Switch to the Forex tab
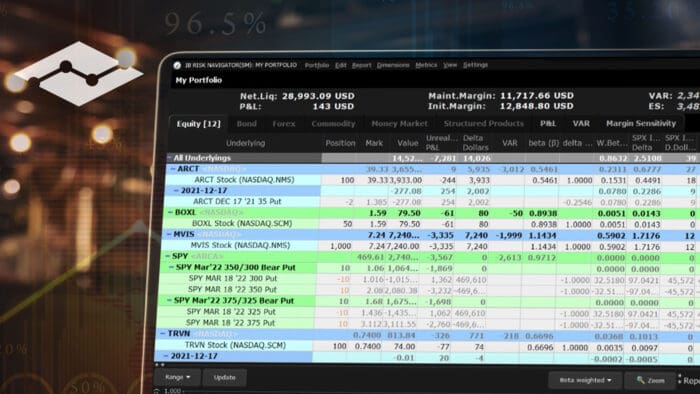 (284, 124)
